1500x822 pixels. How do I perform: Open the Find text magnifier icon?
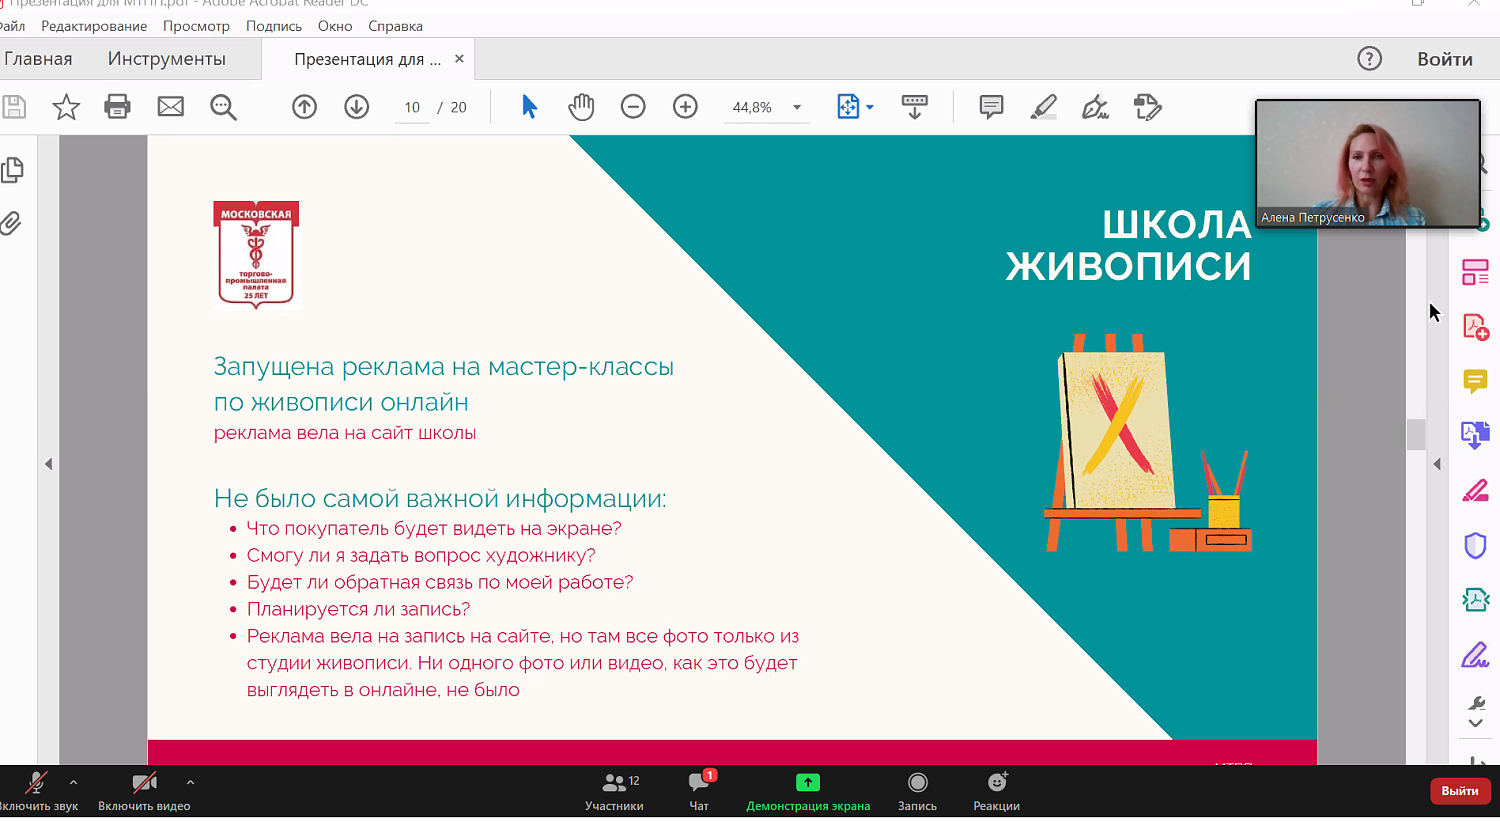point(223,107)
